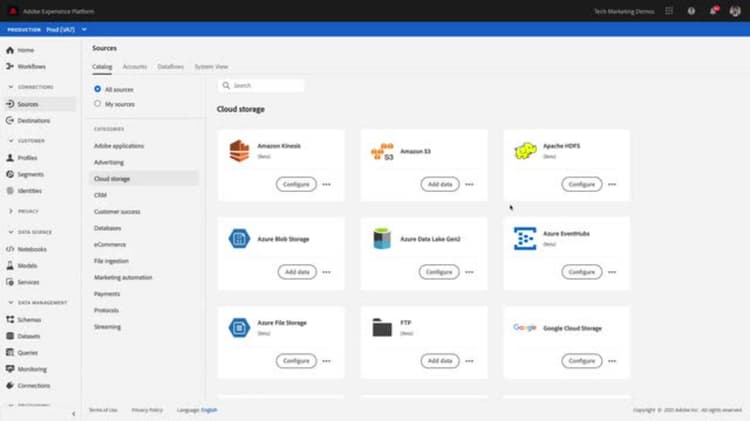Open Workflows icon in sidebar
Viewport: 750px width, 421px height.
10,66
